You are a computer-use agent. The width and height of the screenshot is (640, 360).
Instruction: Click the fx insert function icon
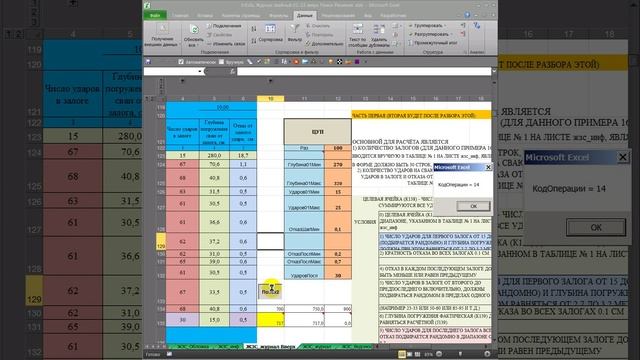tap(232, 71)
